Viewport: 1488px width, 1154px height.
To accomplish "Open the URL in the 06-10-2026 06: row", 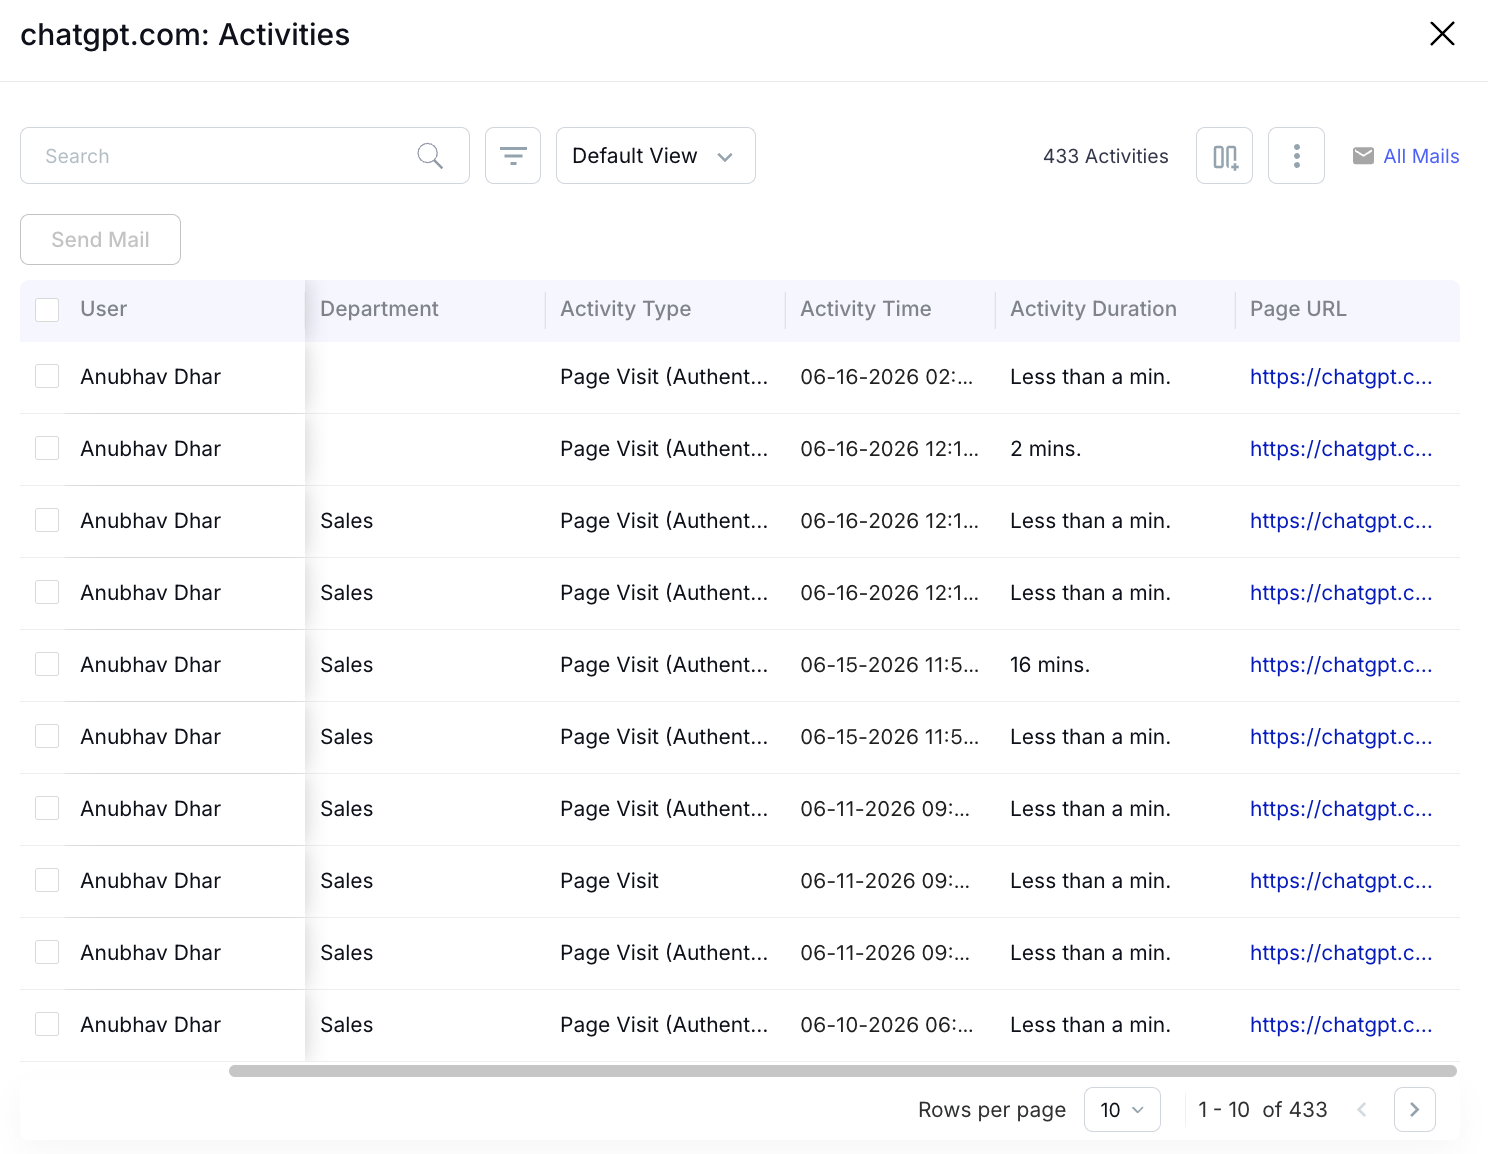I will [1341, 1025].
